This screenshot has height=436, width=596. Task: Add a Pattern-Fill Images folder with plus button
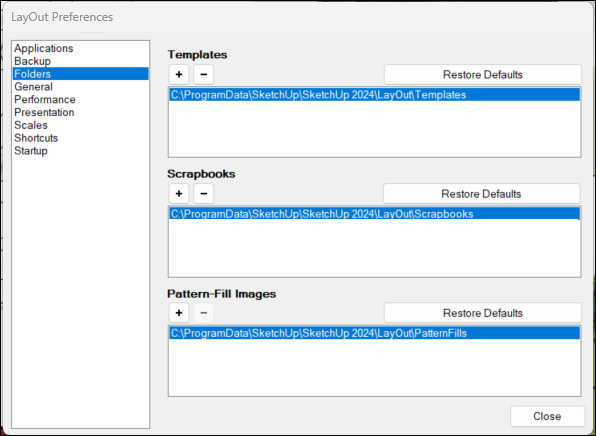(x=179, y=313)
